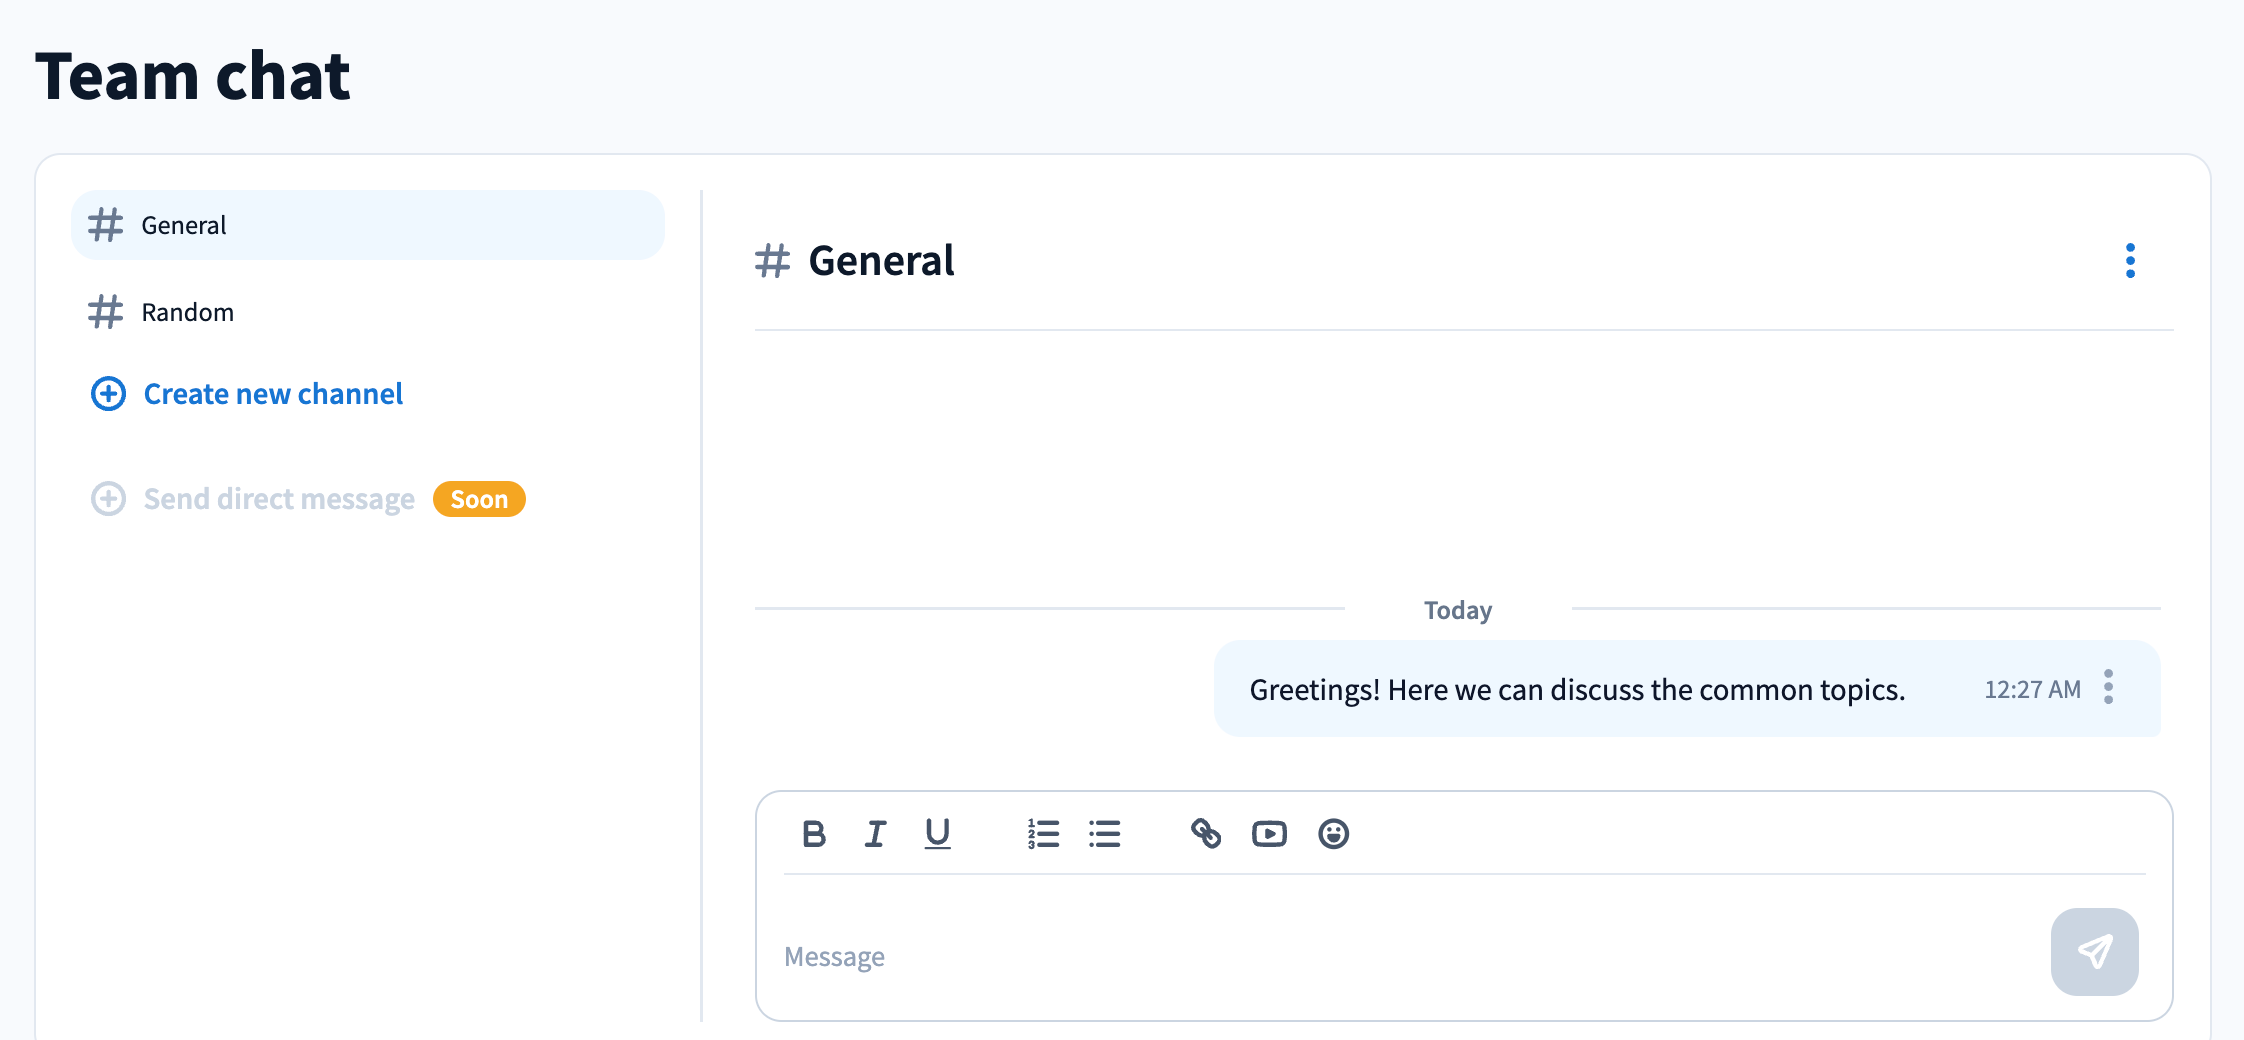Click the hash icon next to Random
2244x1040 pixels.
click(106, 312)
